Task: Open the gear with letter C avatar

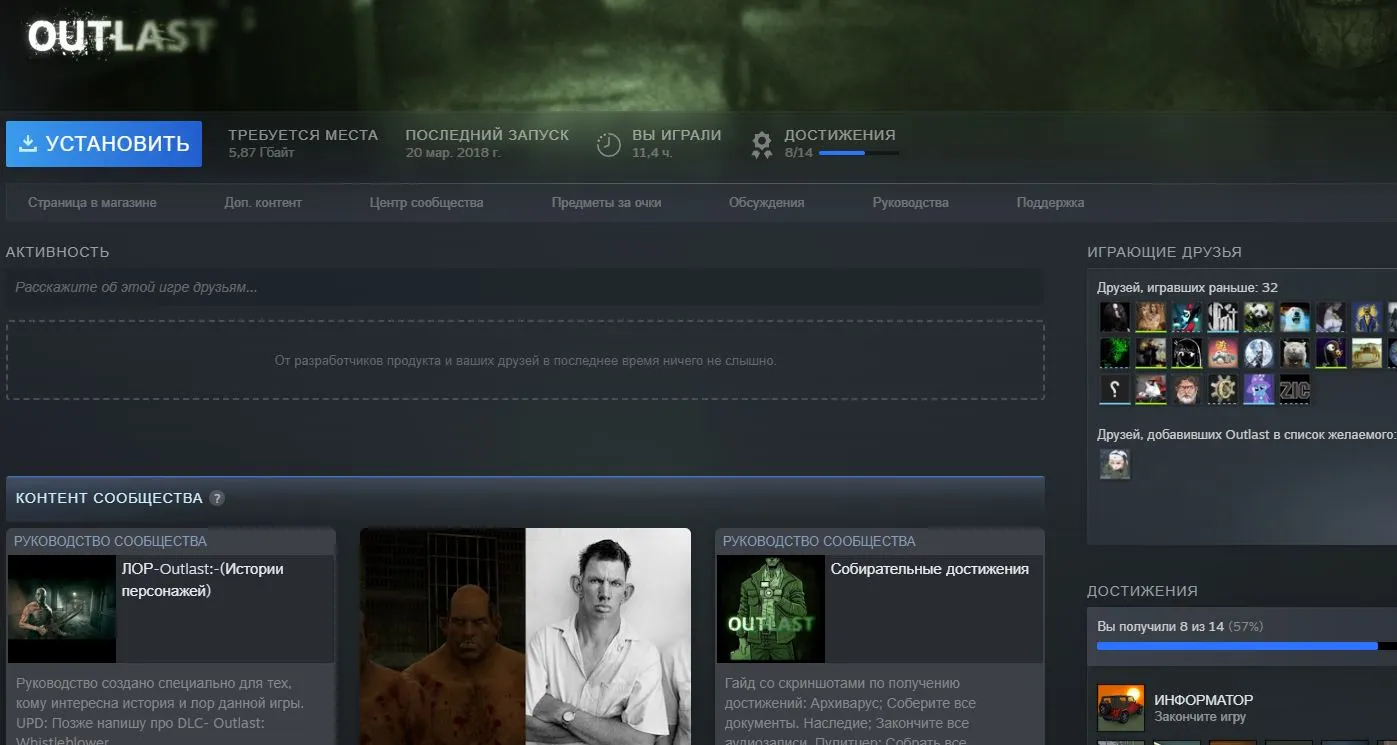Action: (1223, 389)
